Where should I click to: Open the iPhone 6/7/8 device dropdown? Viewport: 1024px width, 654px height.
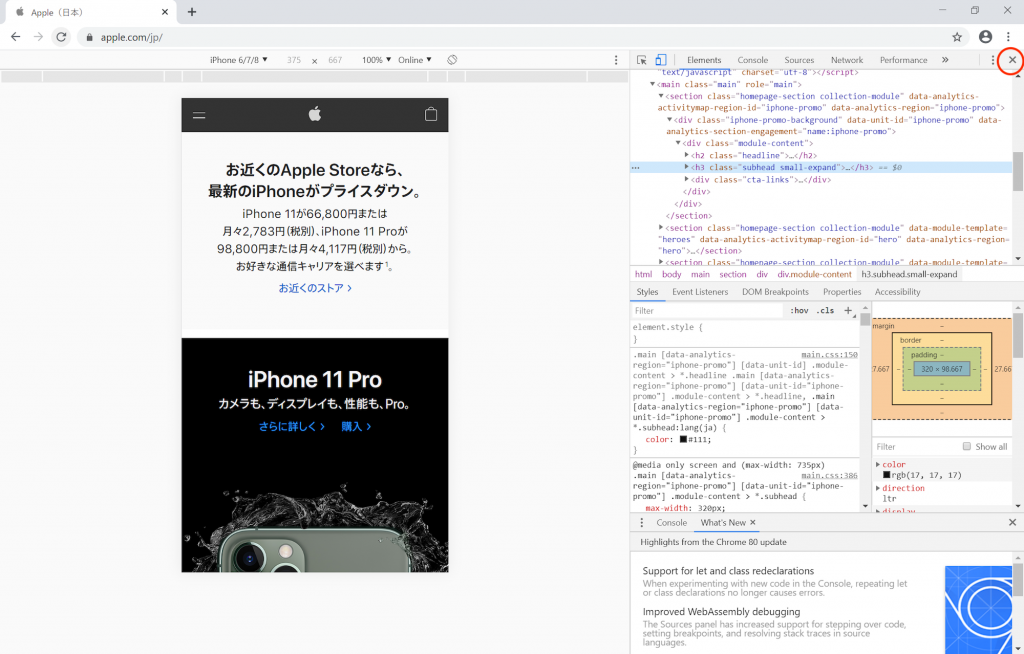[237, 60]
